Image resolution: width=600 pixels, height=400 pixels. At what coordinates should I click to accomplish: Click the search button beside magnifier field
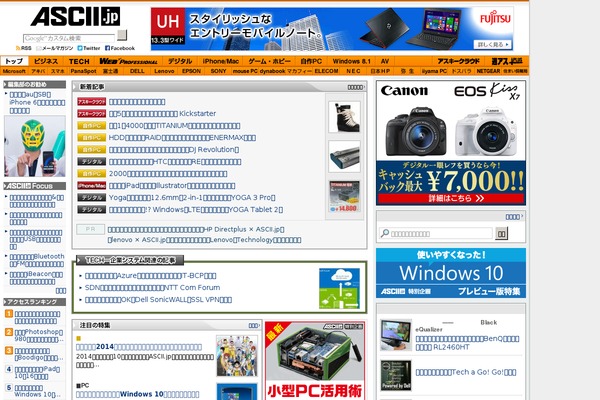(501, 233)
